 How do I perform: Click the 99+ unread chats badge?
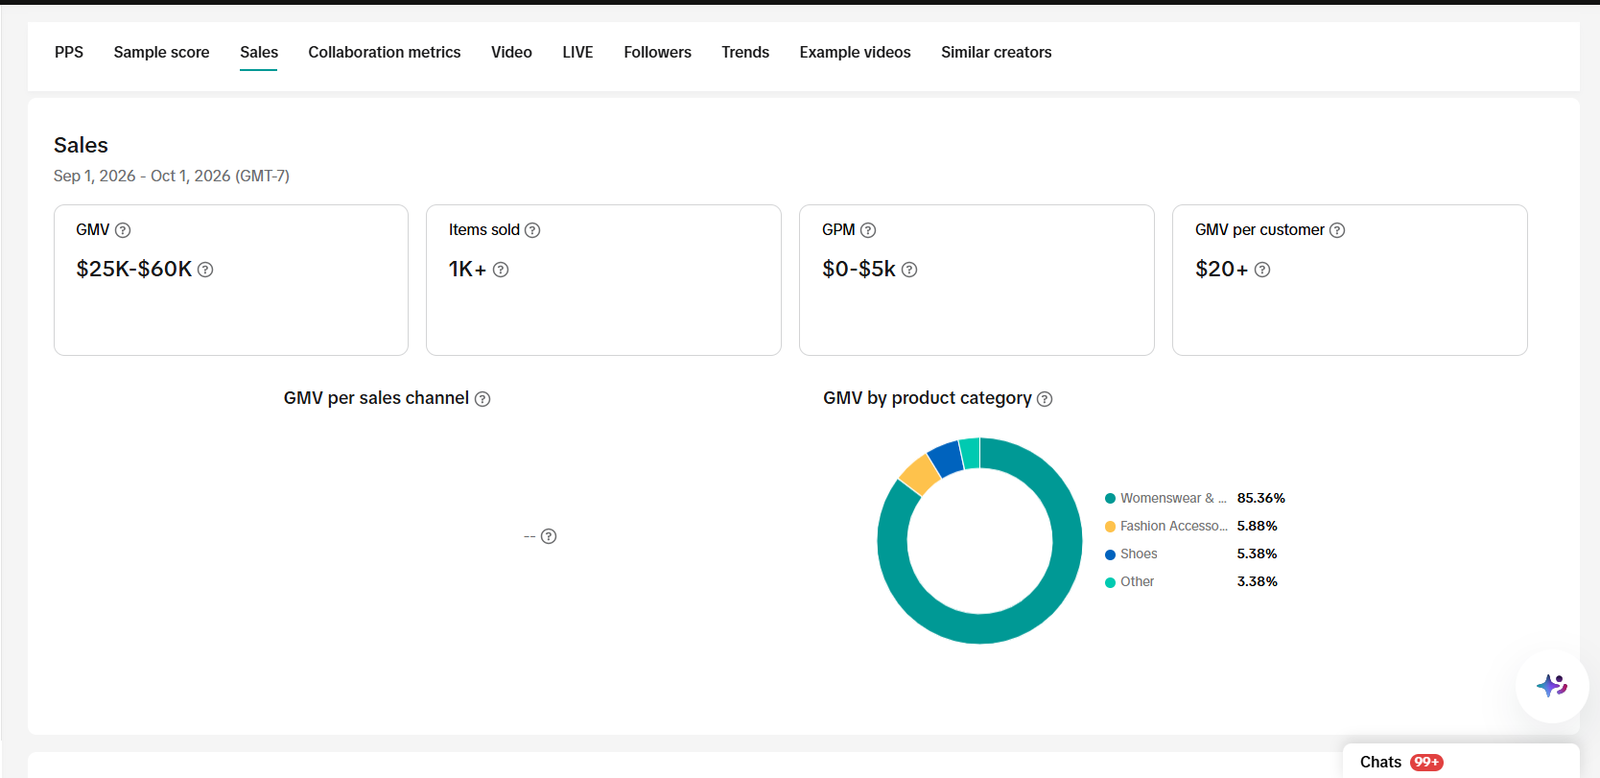click(1427, 762)
